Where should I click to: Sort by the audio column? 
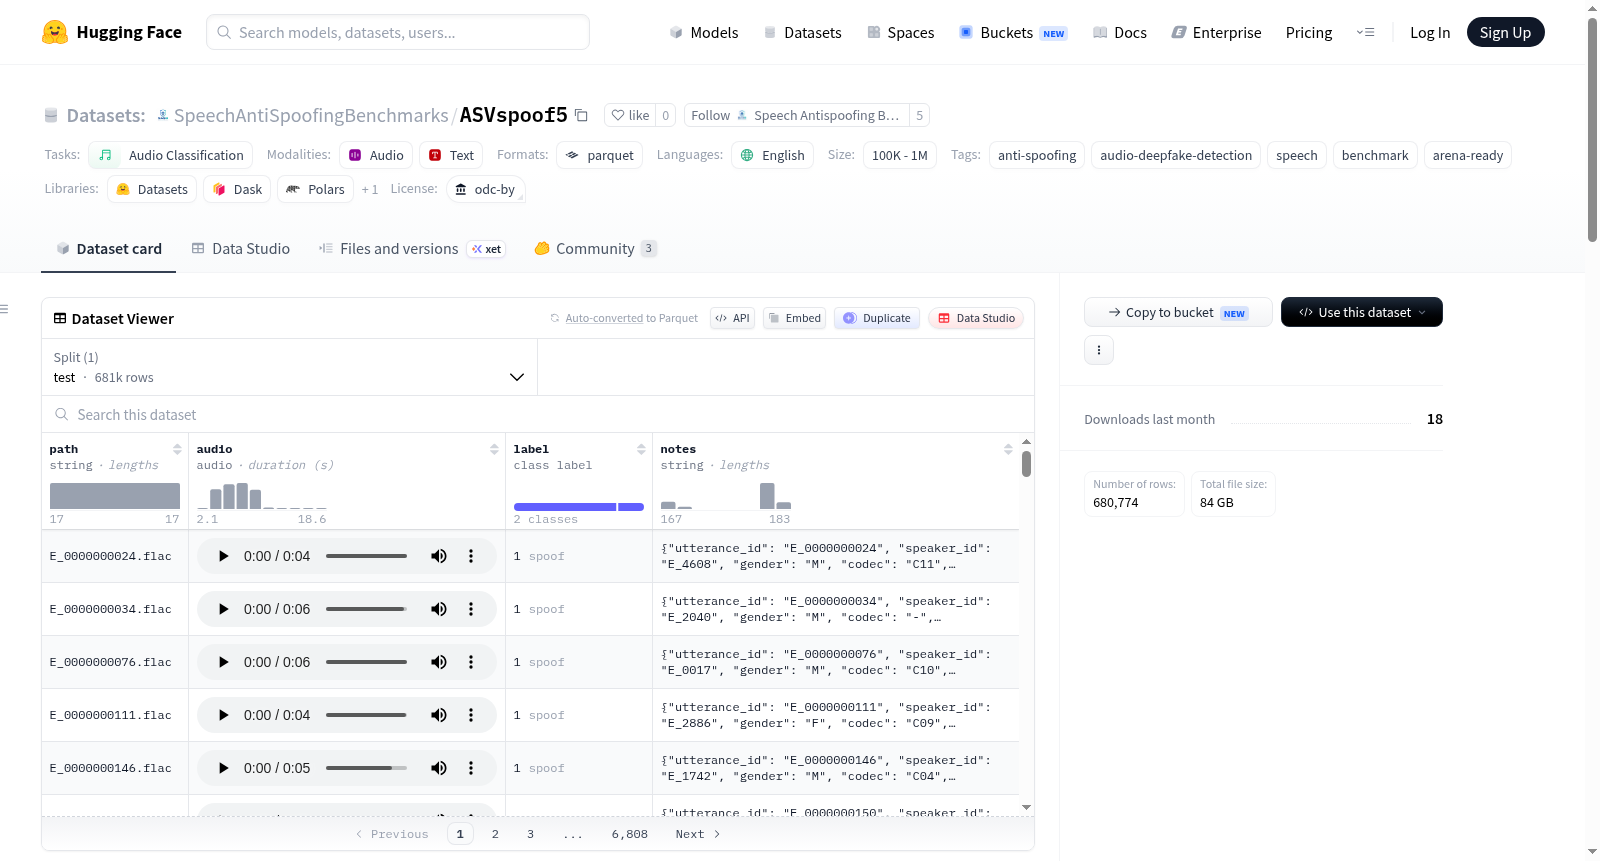coord(494,449)
